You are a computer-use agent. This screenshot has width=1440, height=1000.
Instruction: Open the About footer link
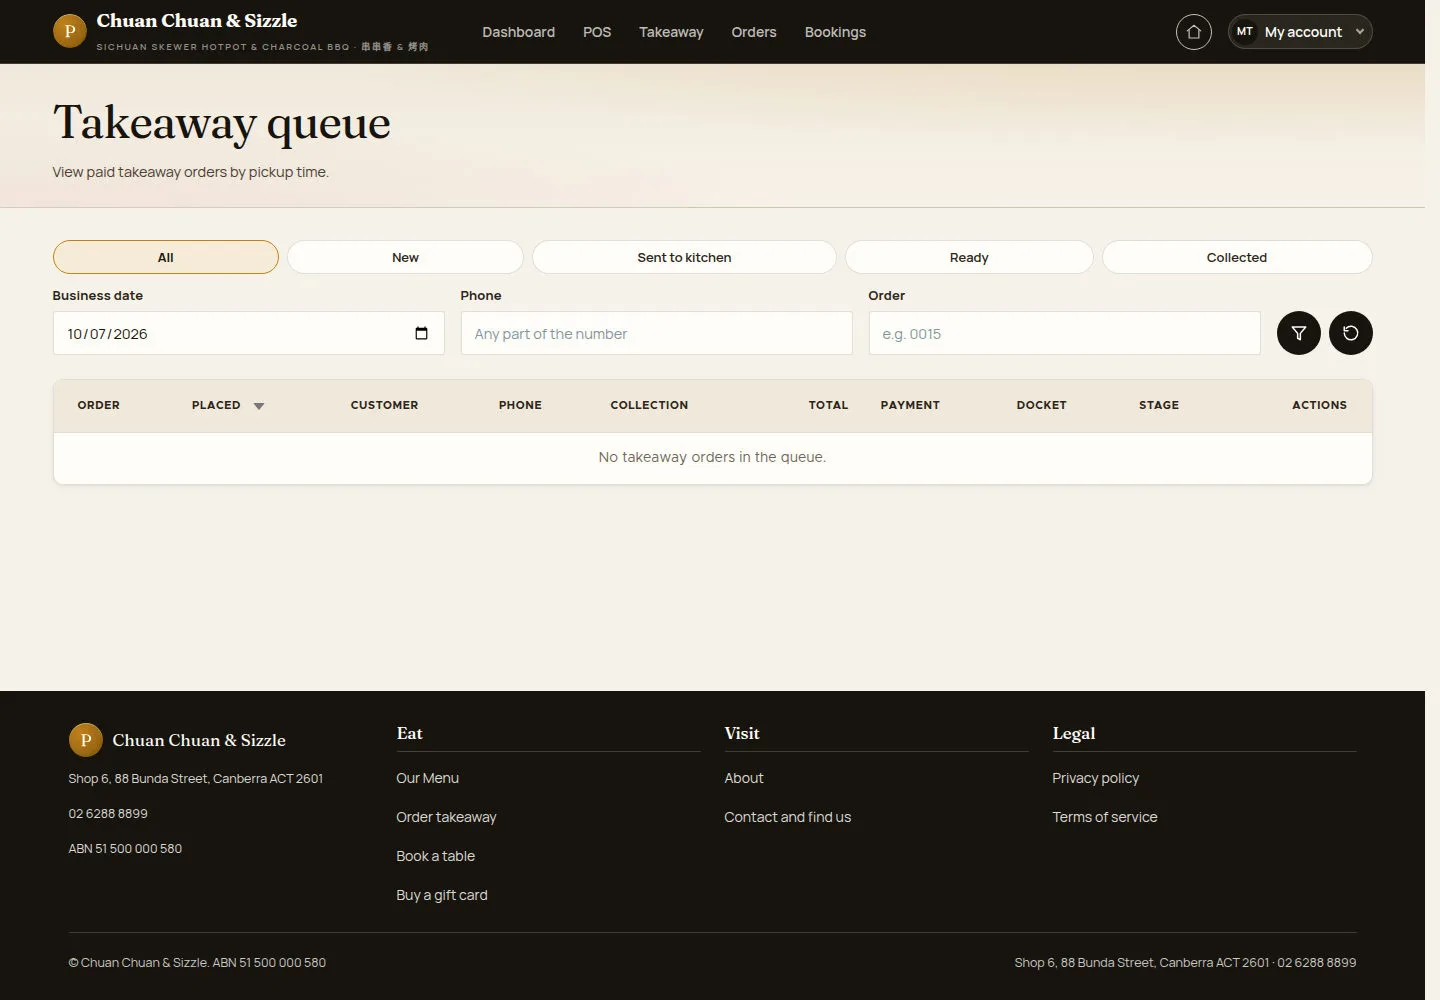[x=743, y=778]
